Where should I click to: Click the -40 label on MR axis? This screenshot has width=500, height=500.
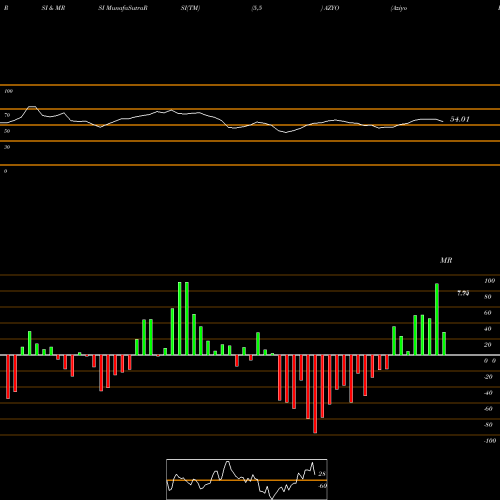(x=488, y=393)
